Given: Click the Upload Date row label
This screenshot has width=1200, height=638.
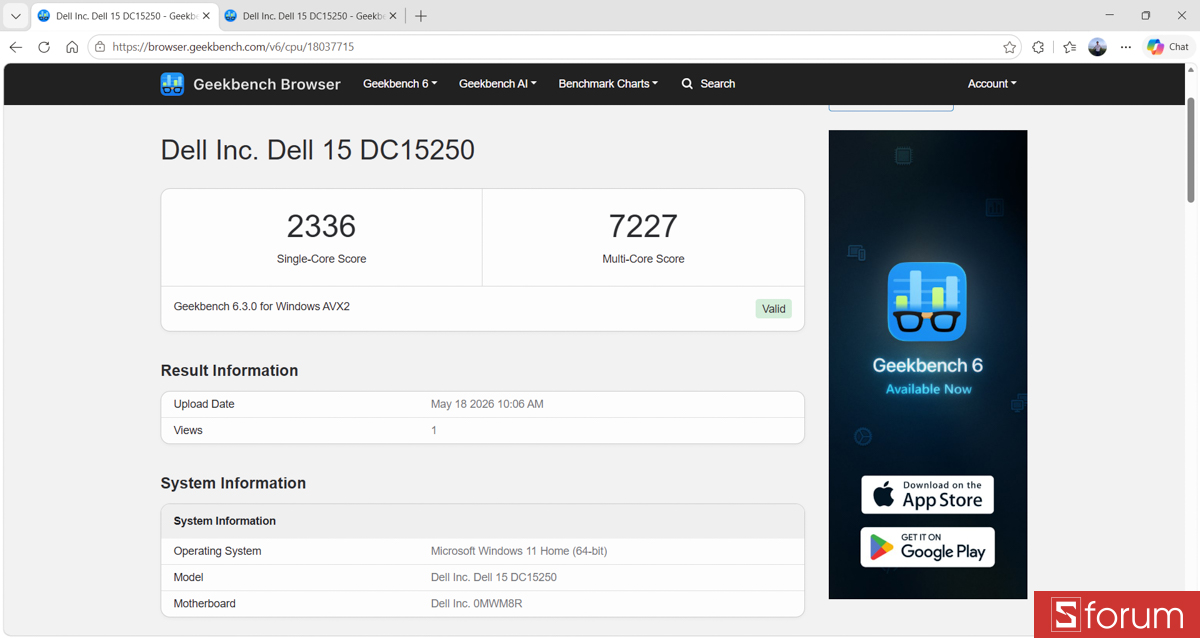Looking at the screenshot, I should pyautogui.click(x=204, y=404).
